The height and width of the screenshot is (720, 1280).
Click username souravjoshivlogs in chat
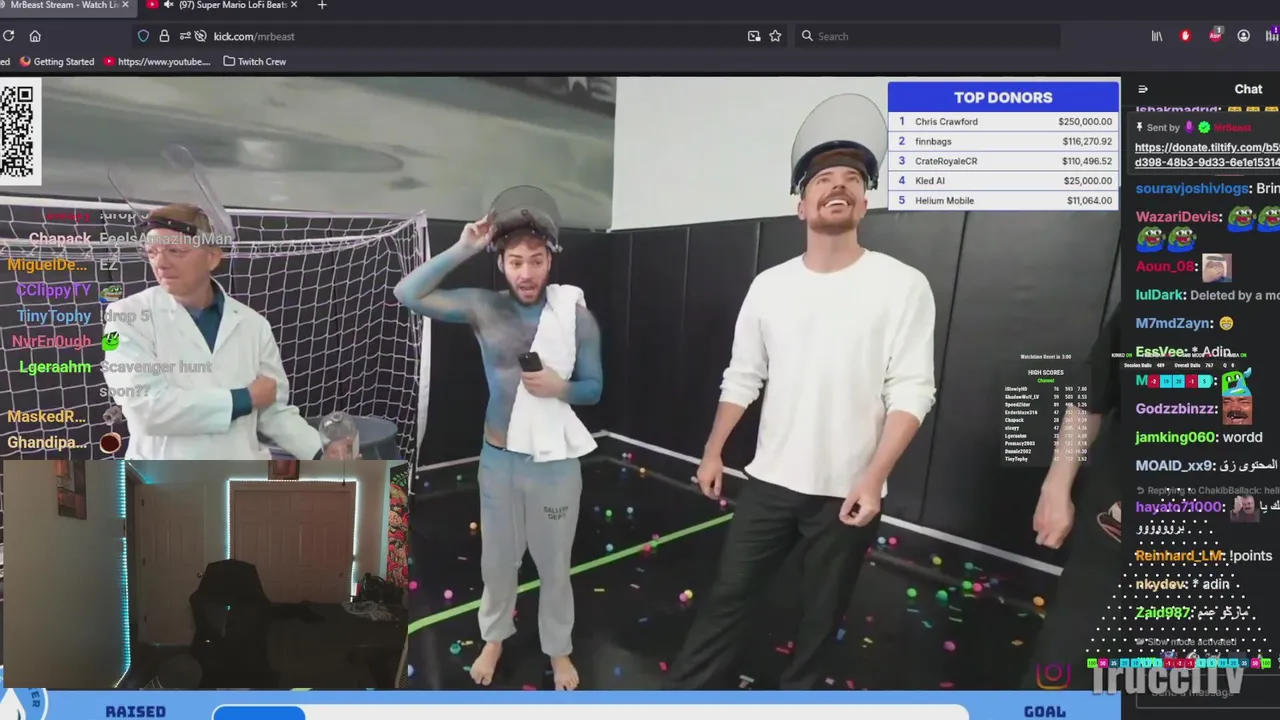coord(1192,188)
